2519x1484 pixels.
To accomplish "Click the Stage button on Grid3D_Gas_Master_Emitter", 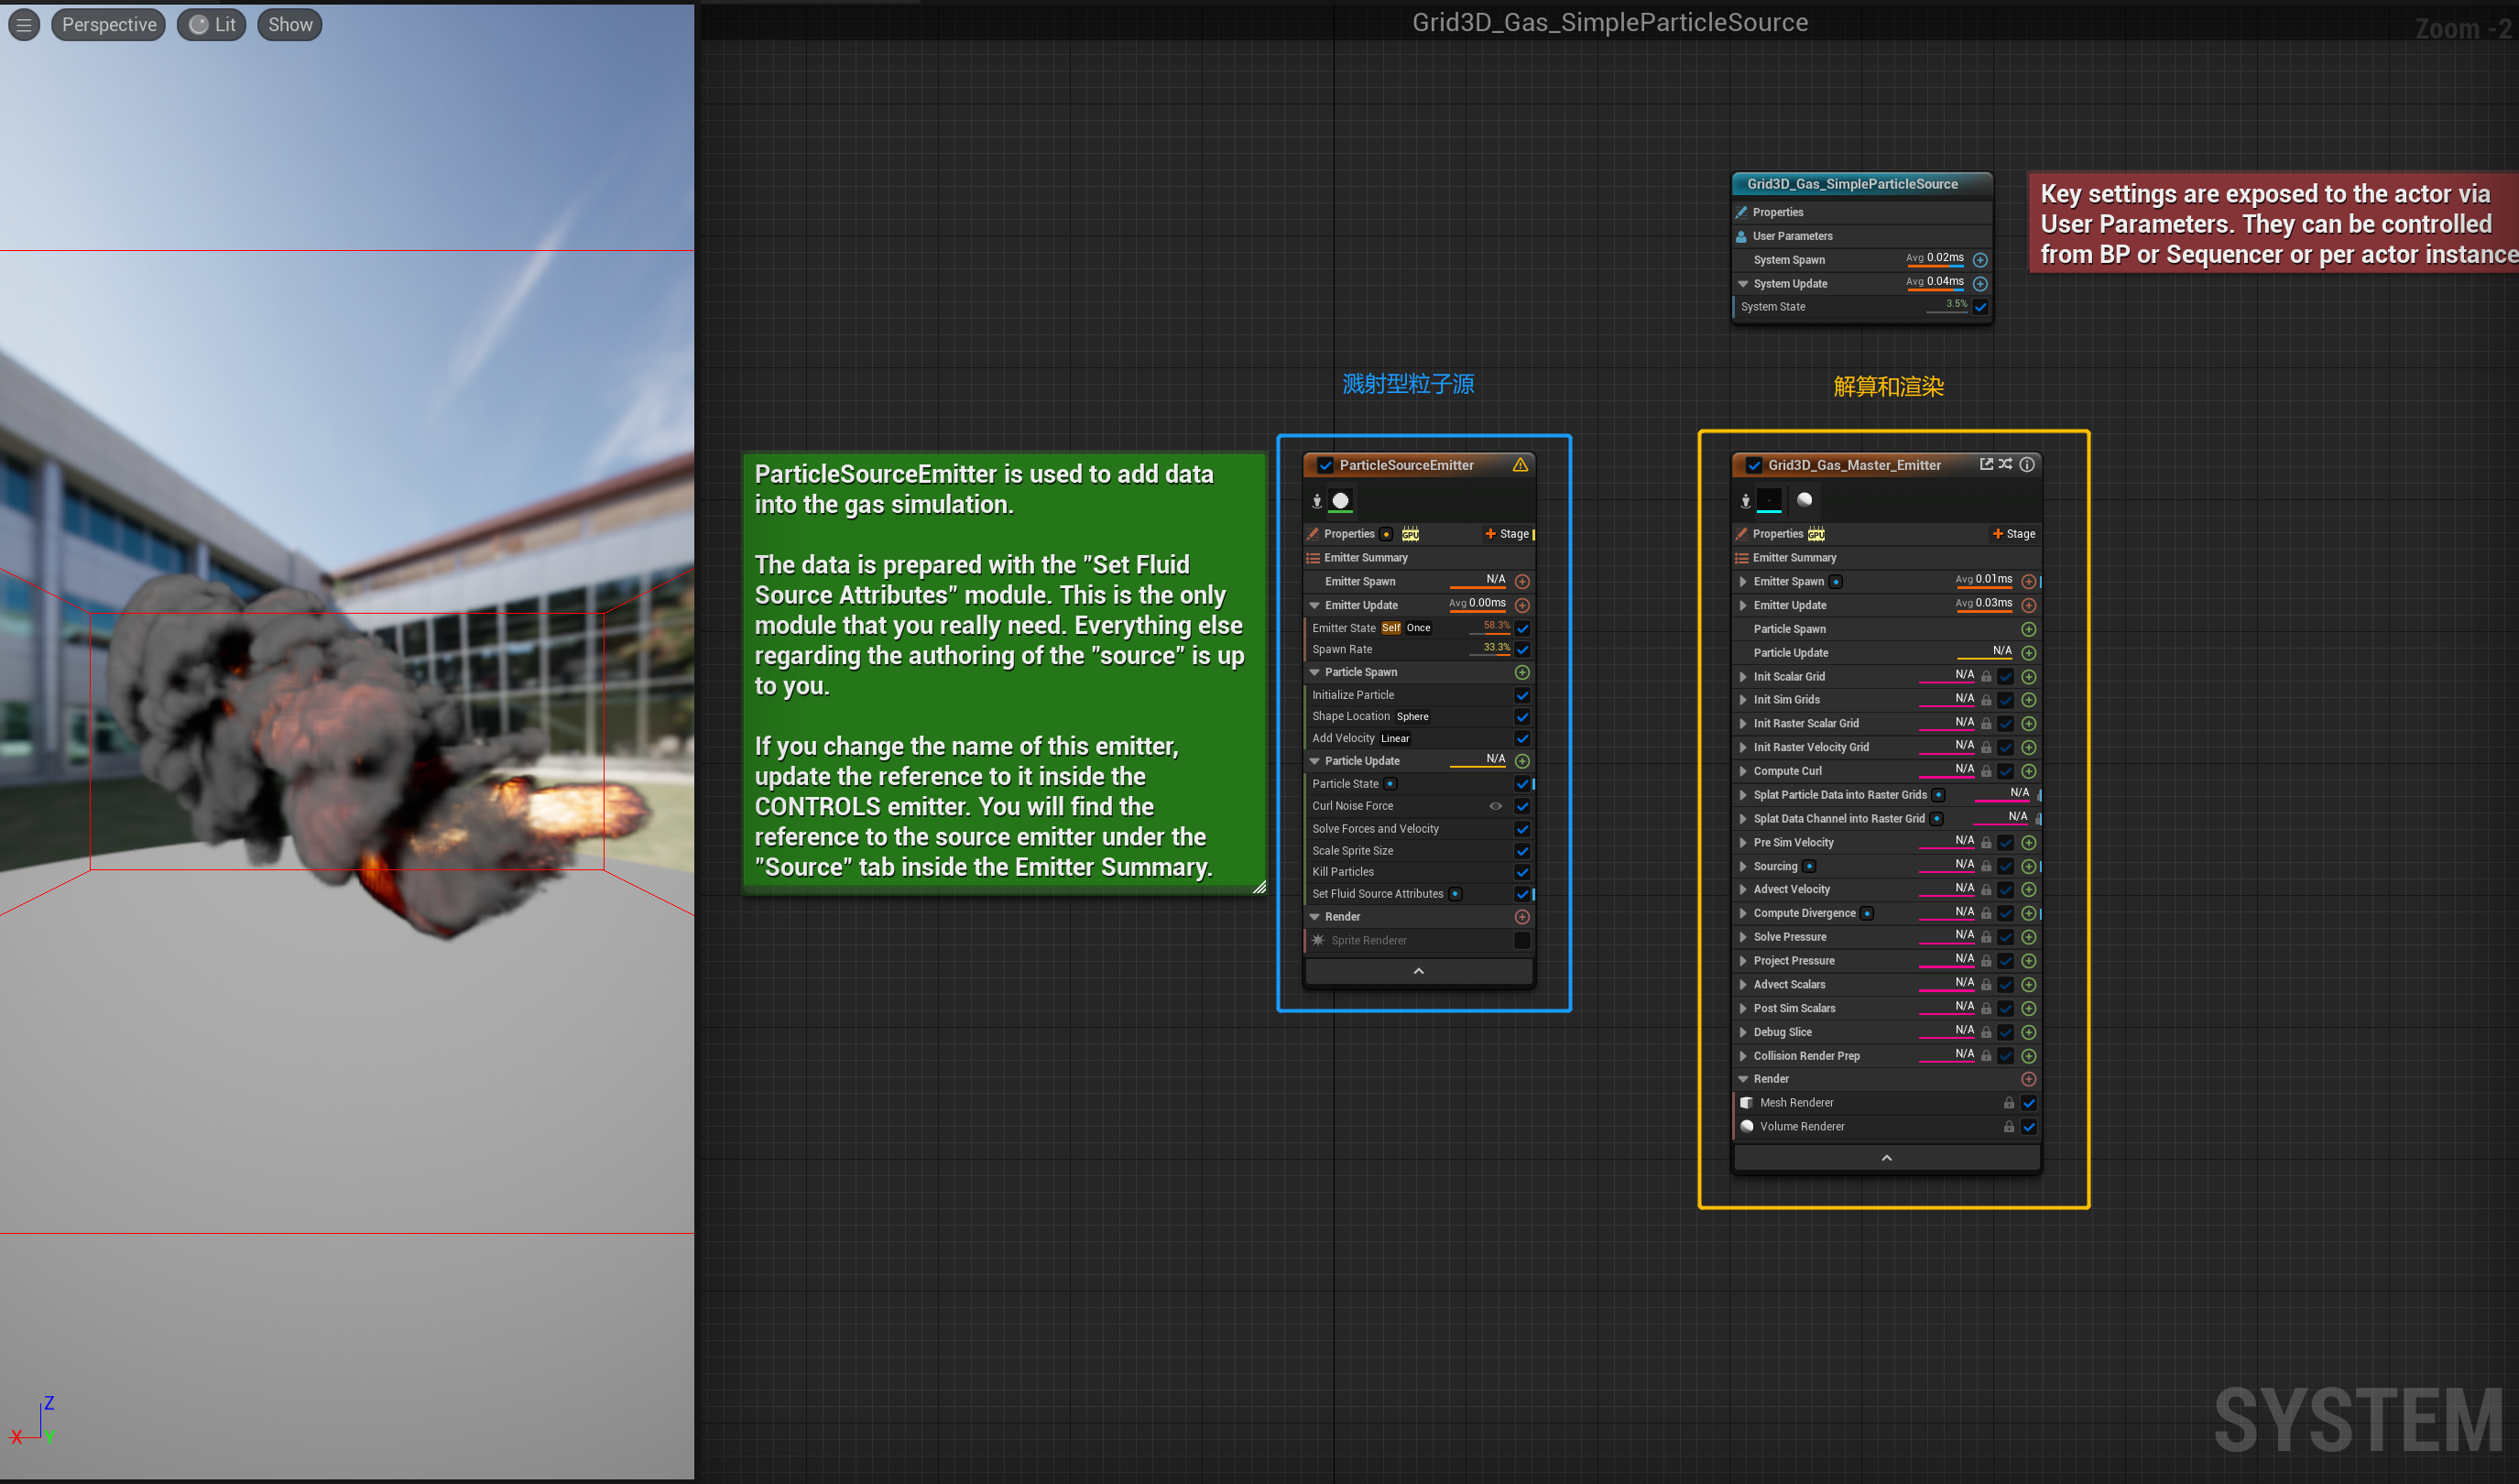I will coord(2013,534).
